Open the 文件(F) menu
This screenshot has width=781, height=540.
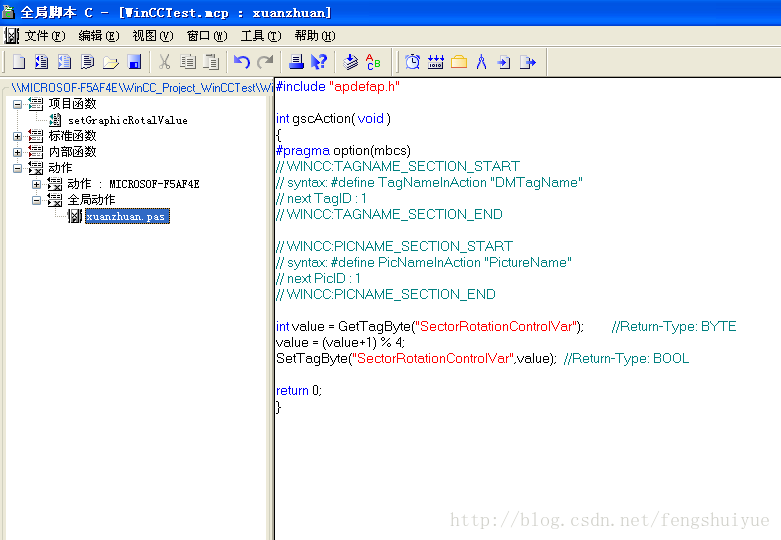45,36
